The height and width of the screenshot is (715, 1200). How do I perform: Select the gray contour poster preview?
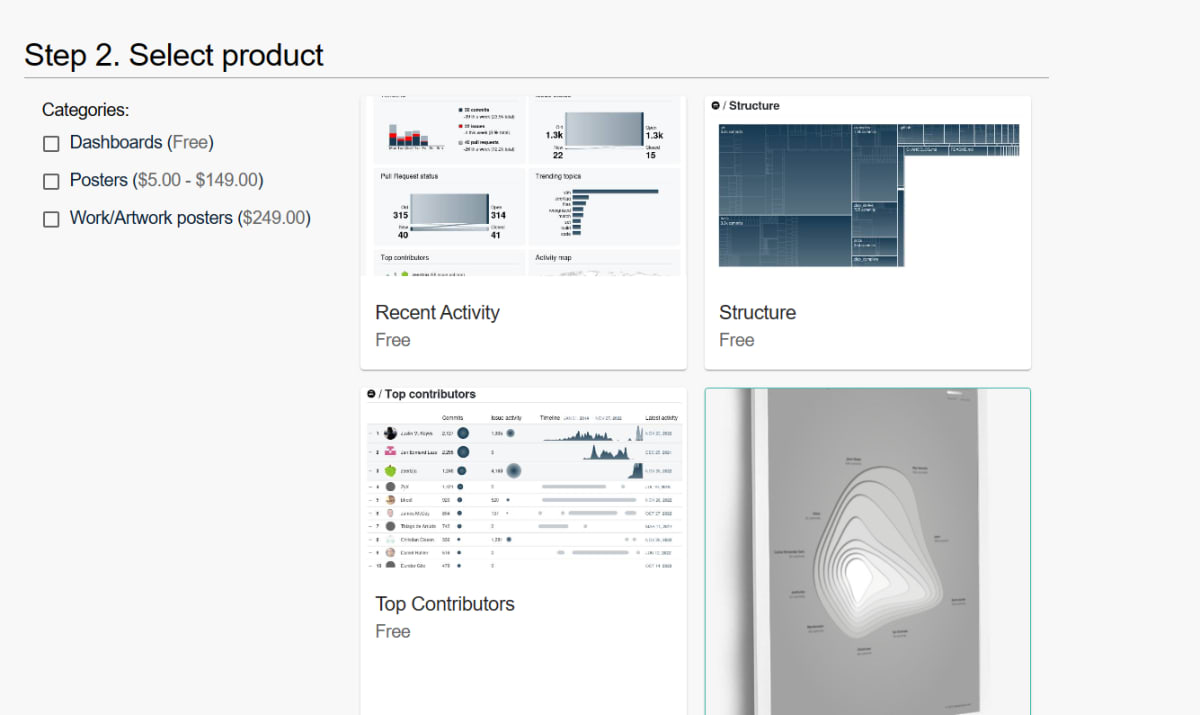tap(868, 551)
